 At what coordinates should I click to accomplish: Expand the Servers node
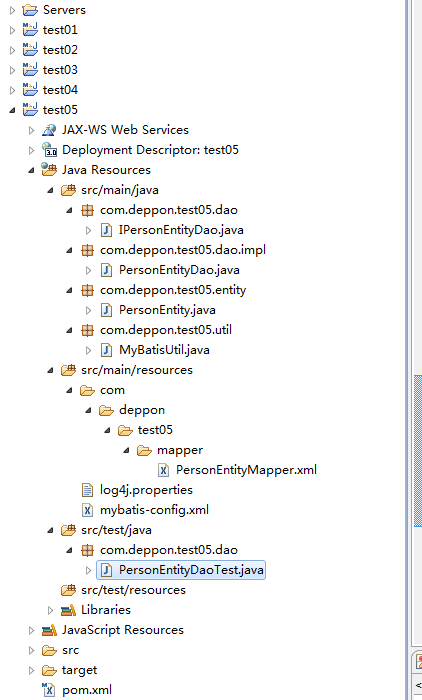coord(12,10)
